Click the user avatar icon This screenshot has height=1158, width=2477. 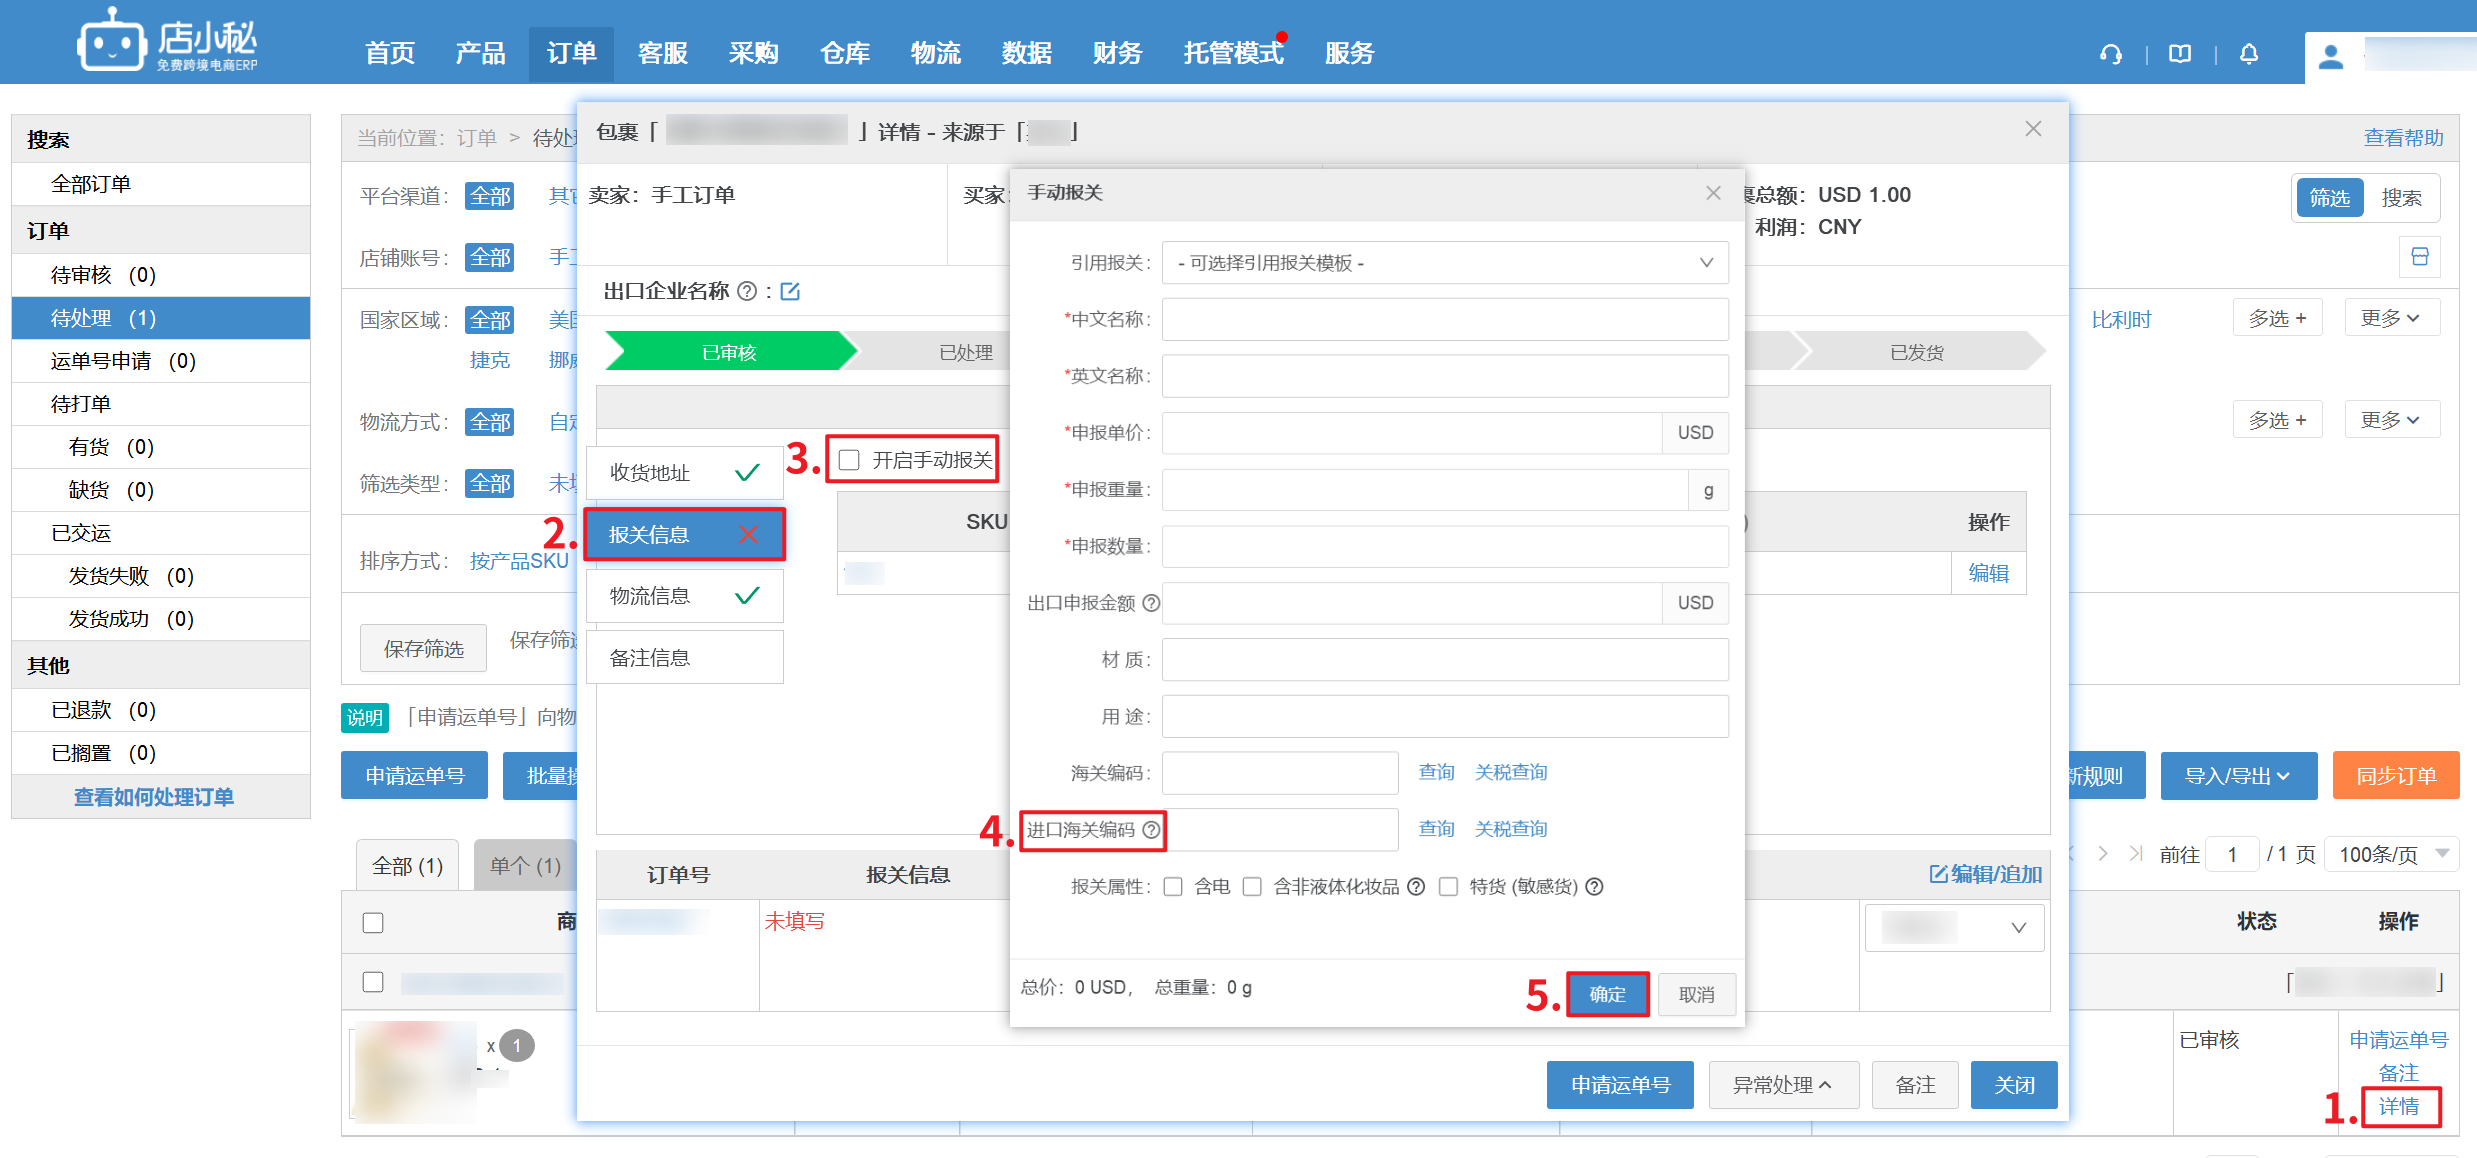[x=2331, y=56]
